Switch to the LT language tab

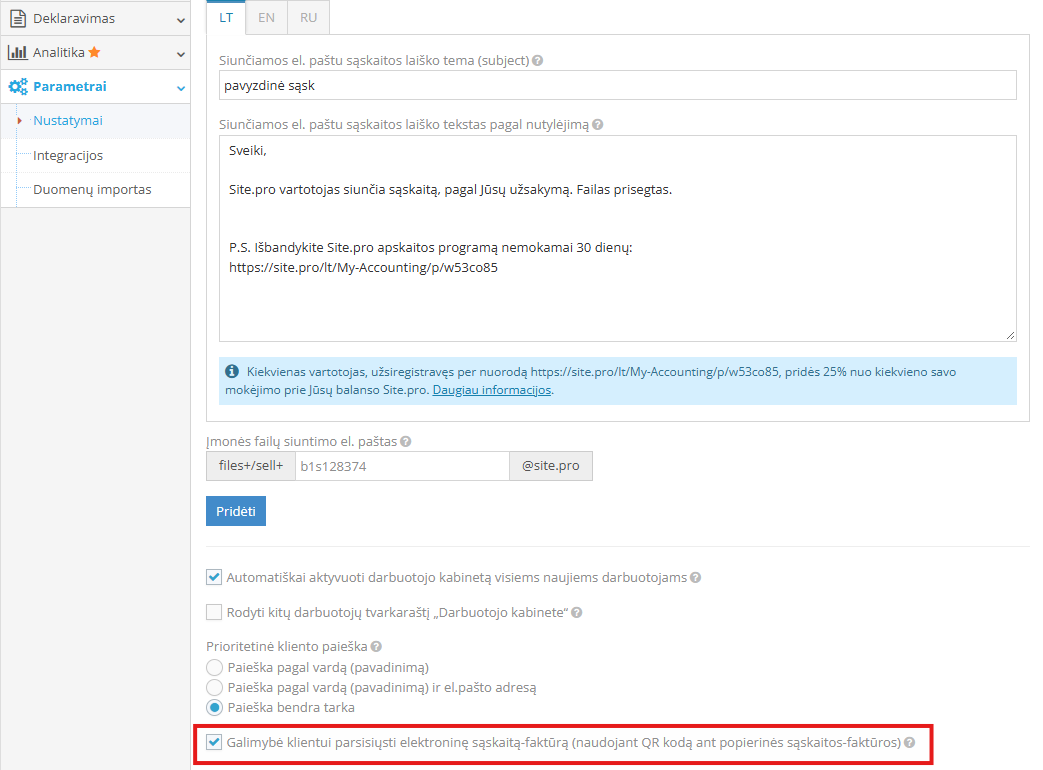click(226, 17)
